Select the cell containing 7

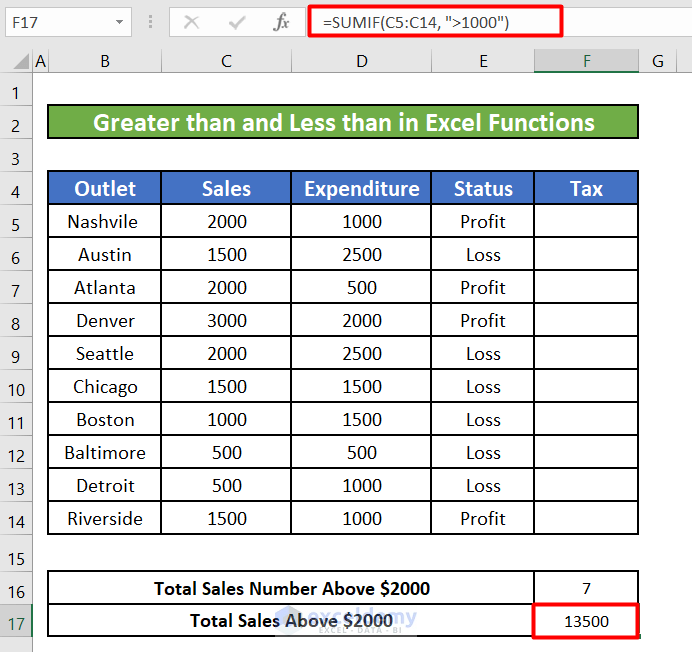pyautogui.click(x=586, y=588)
